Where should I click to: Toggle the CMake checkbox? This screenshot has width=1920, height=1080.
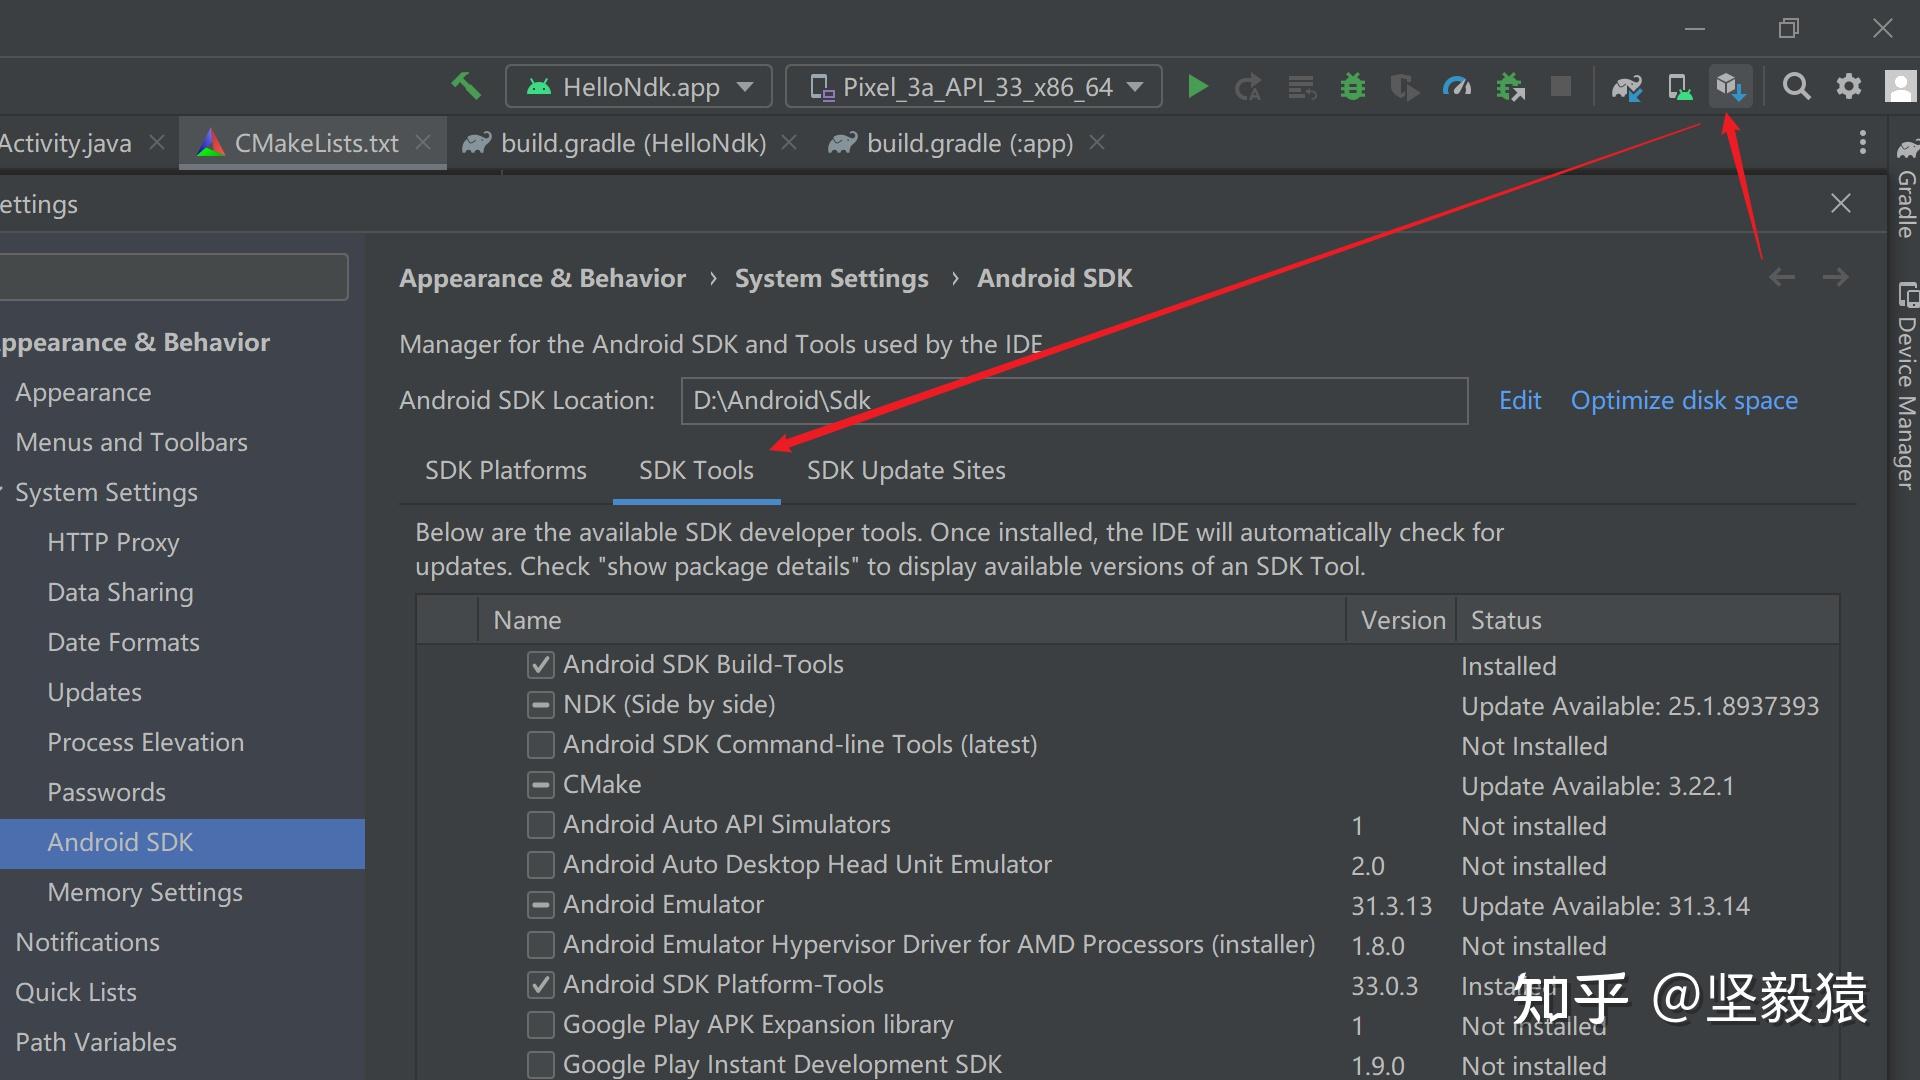(x=541, y=785)
